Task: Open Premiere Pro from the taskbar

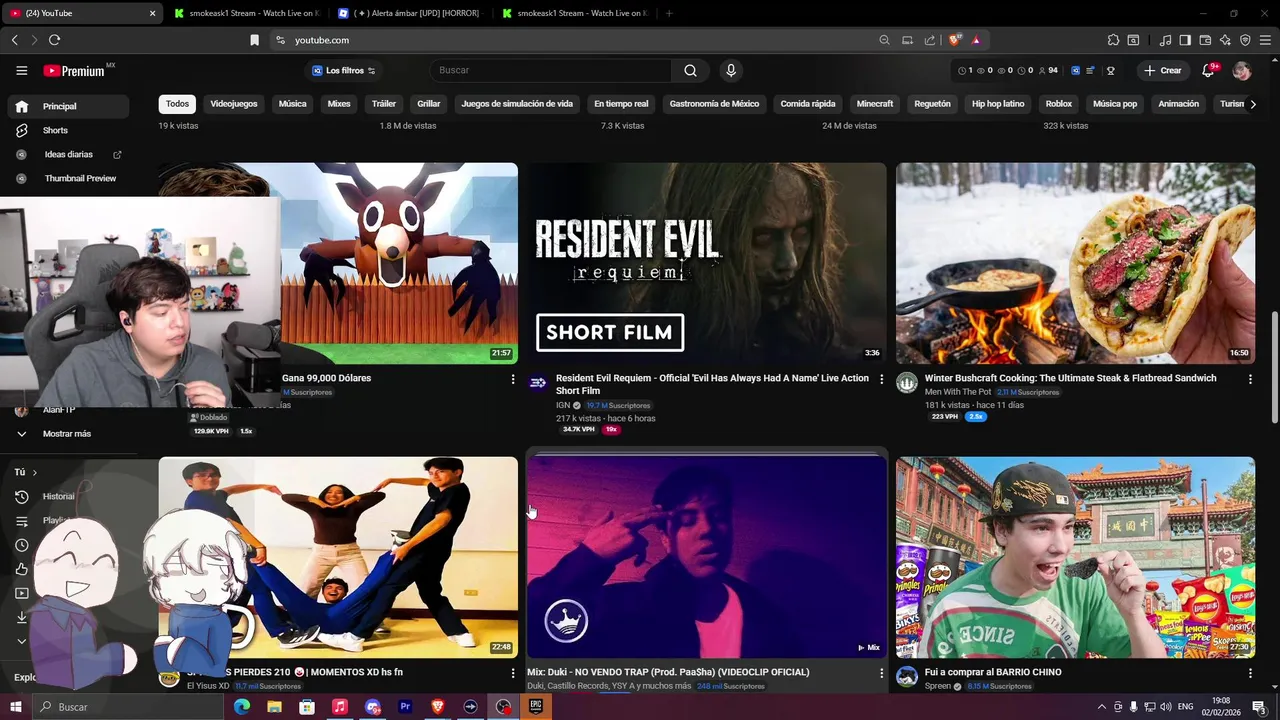Action: pos(405,707)
